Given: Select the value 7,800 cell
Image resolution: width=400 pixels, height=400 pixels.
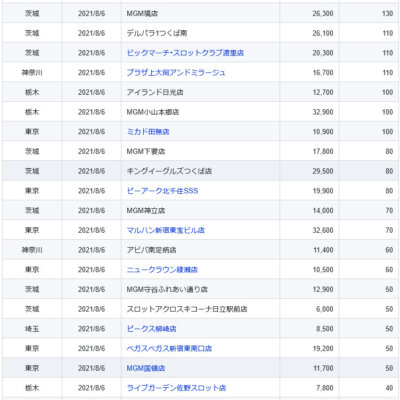Looking at the screenshot, I should pyautogui.click(x=309, y=388).
